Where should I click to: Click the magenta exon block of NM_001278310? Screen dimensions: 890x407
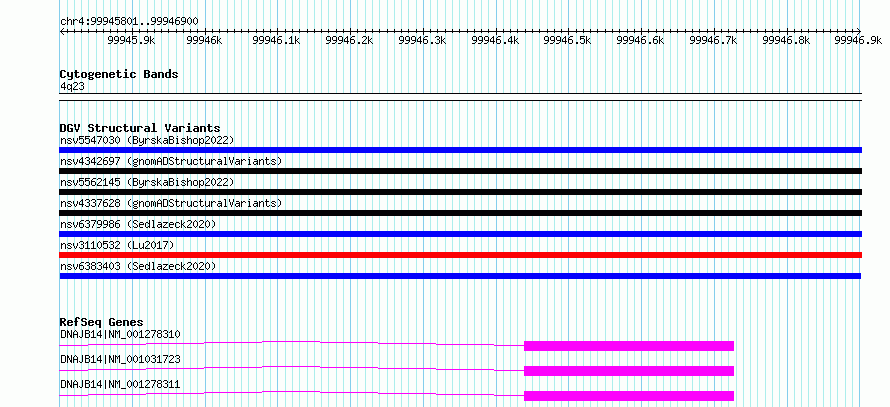(x=629, y=346)
